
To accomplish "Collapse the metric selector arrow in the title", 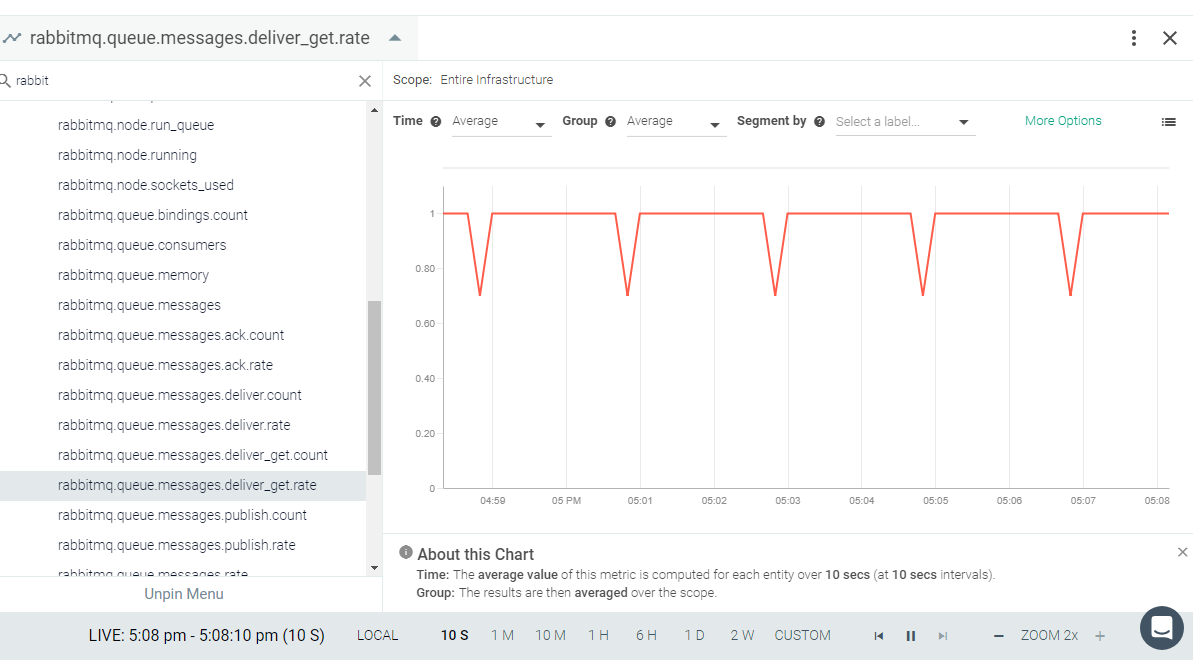I will 395,38.
